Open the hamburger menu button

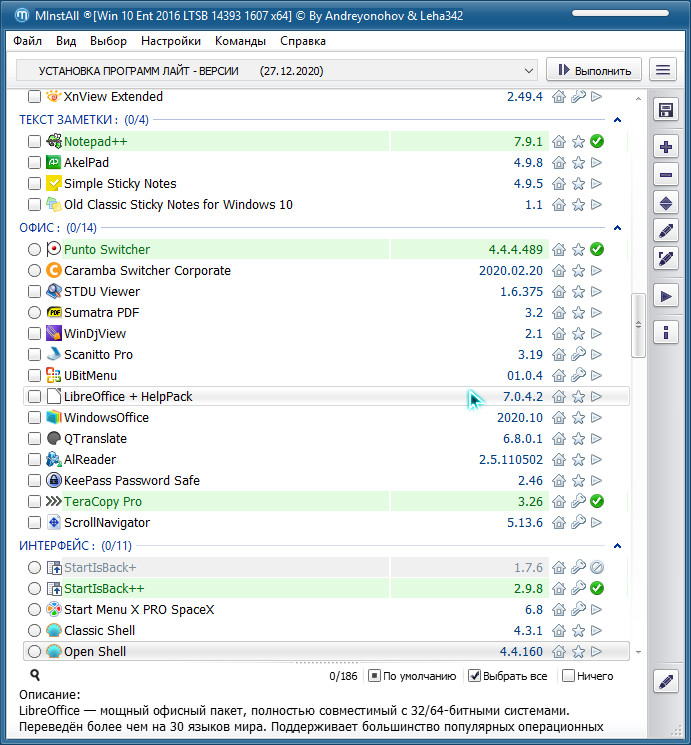click(662, 70)
